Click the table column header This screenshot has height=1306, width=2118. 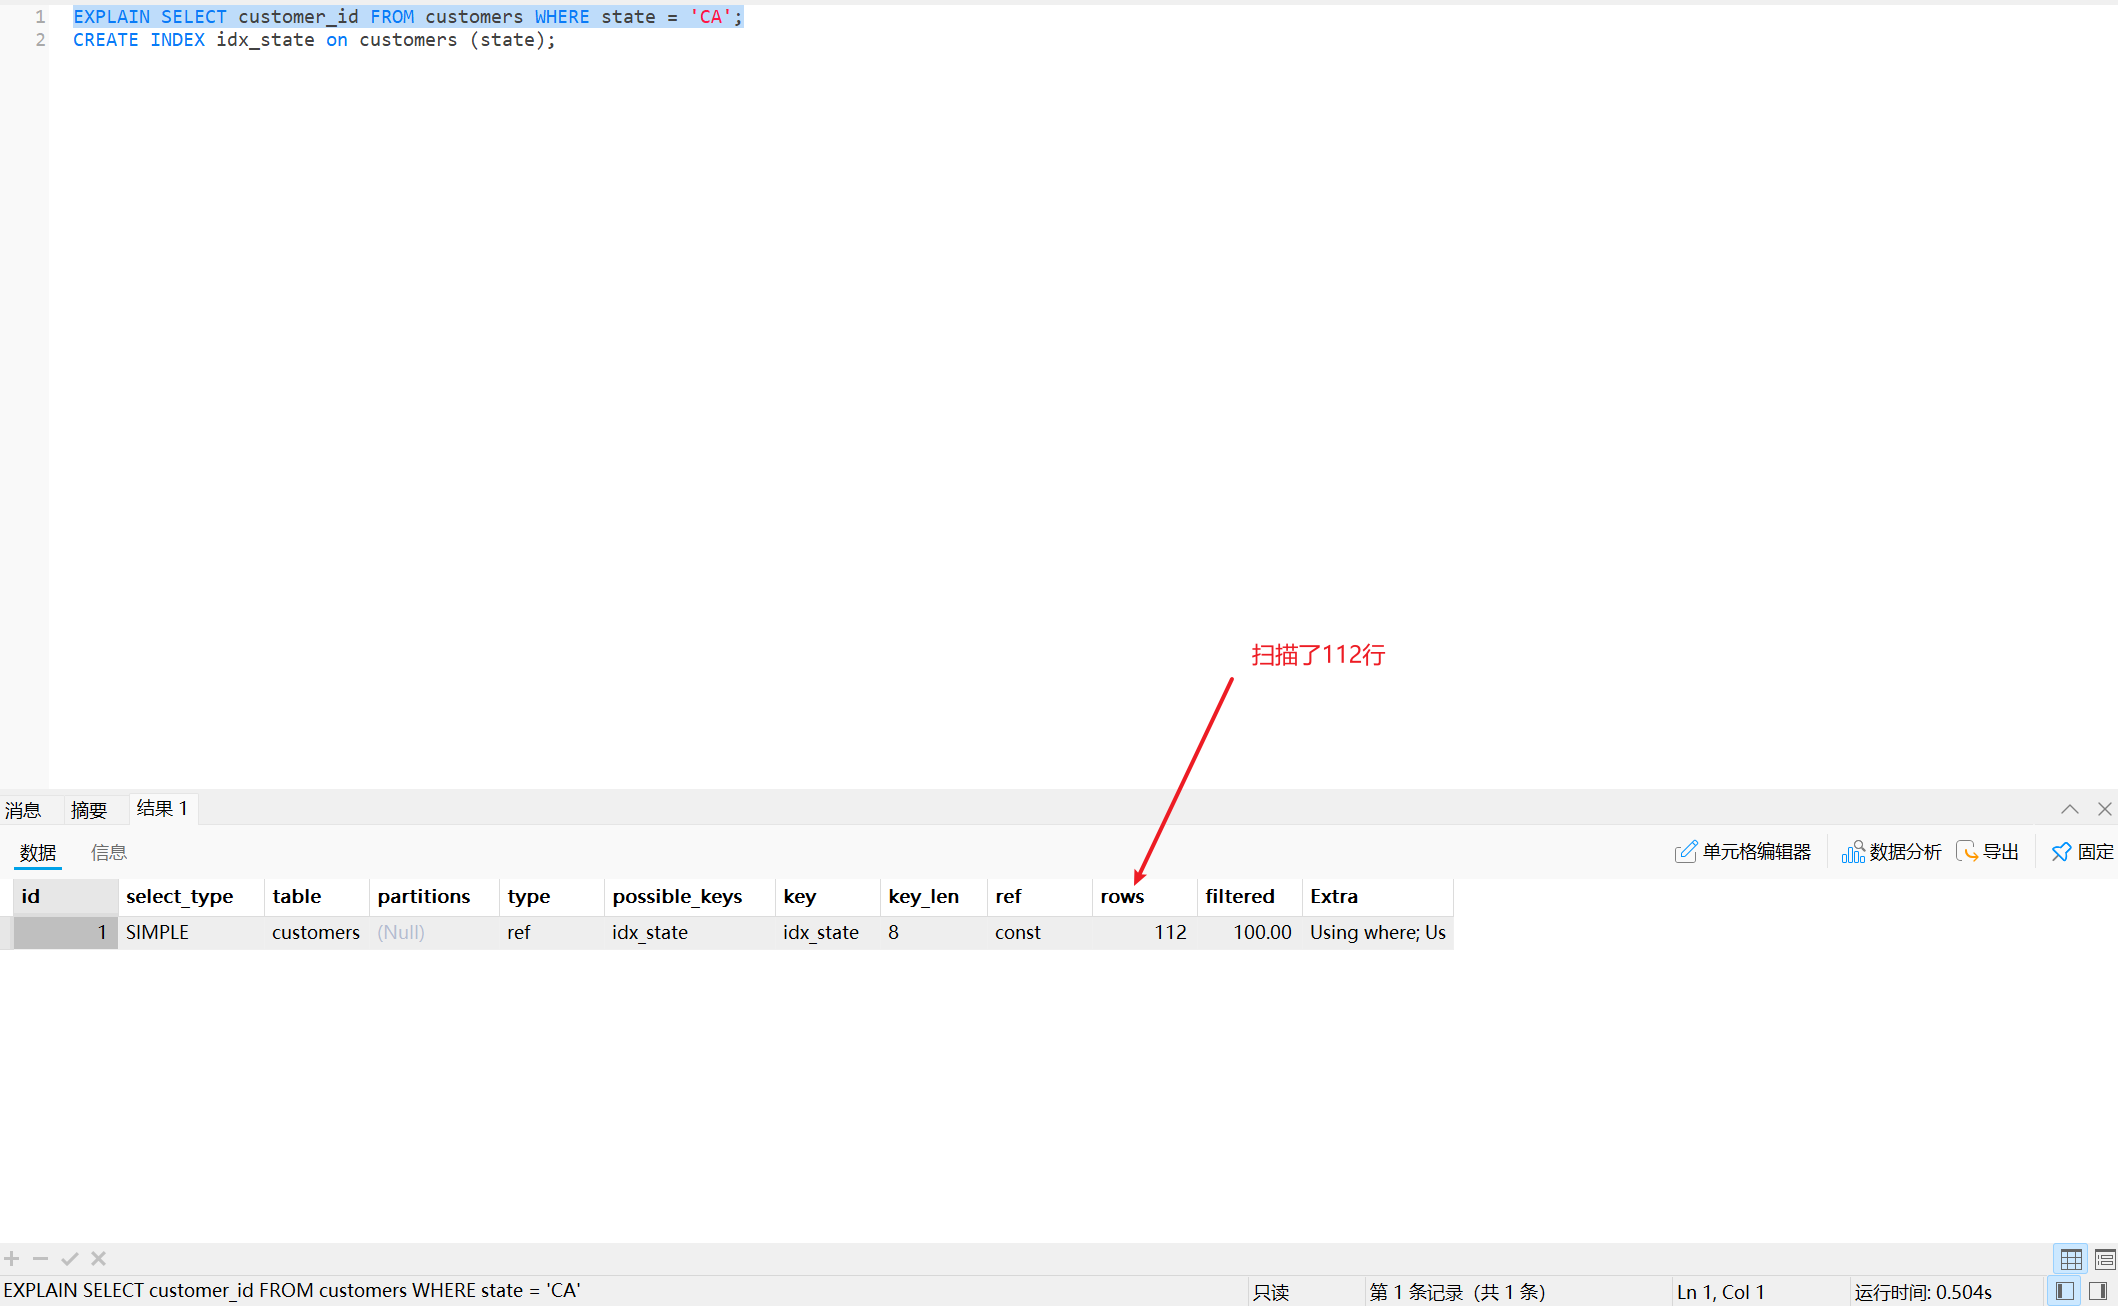(317, 897)
